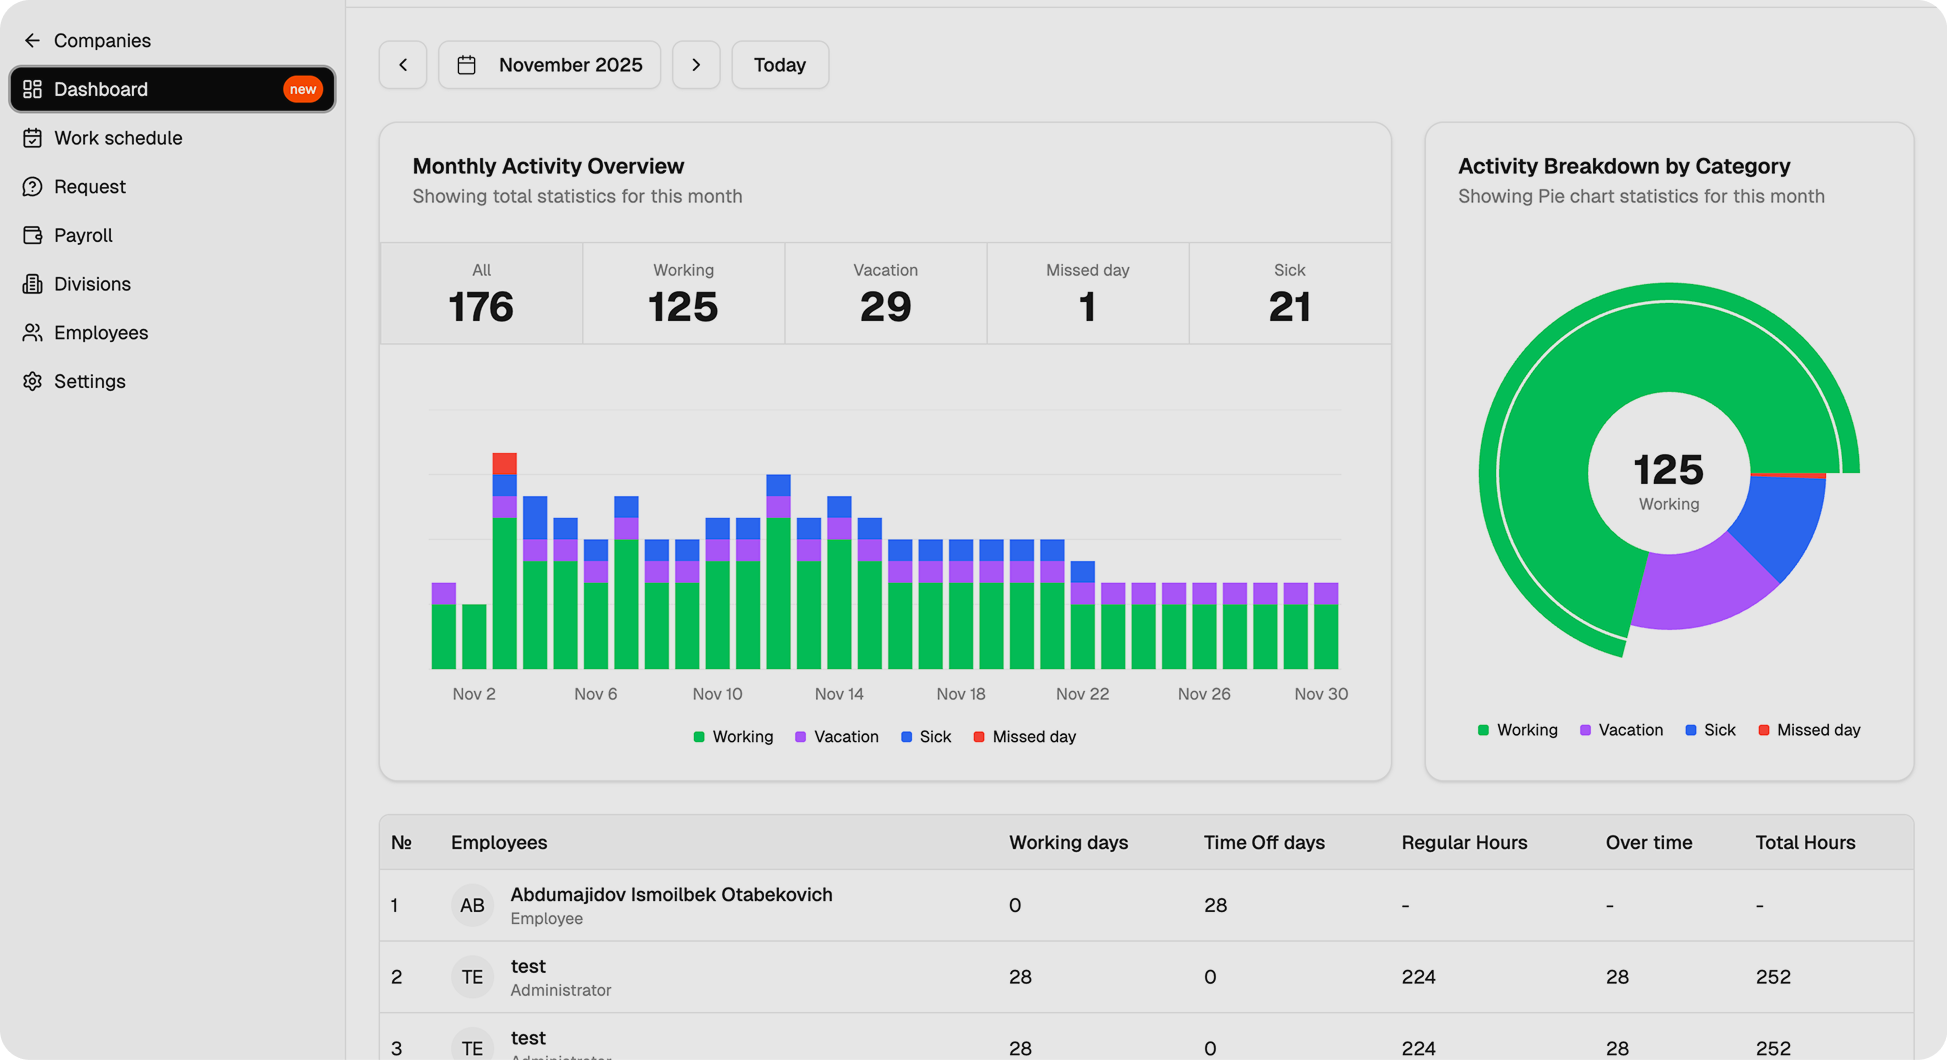The height and width of the screenshot is (1060, 1948).
Task: Select the Sick statistics tab
Action: click(x=1289, y=294)
